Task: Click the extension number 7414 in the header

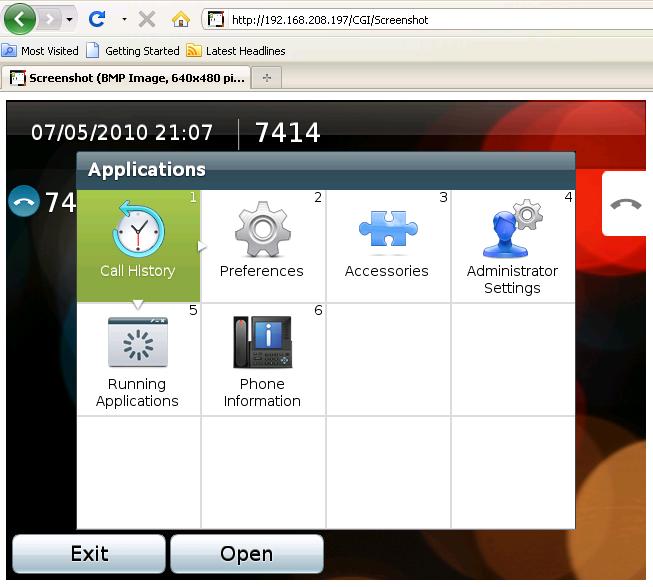Action: (288, 132)
